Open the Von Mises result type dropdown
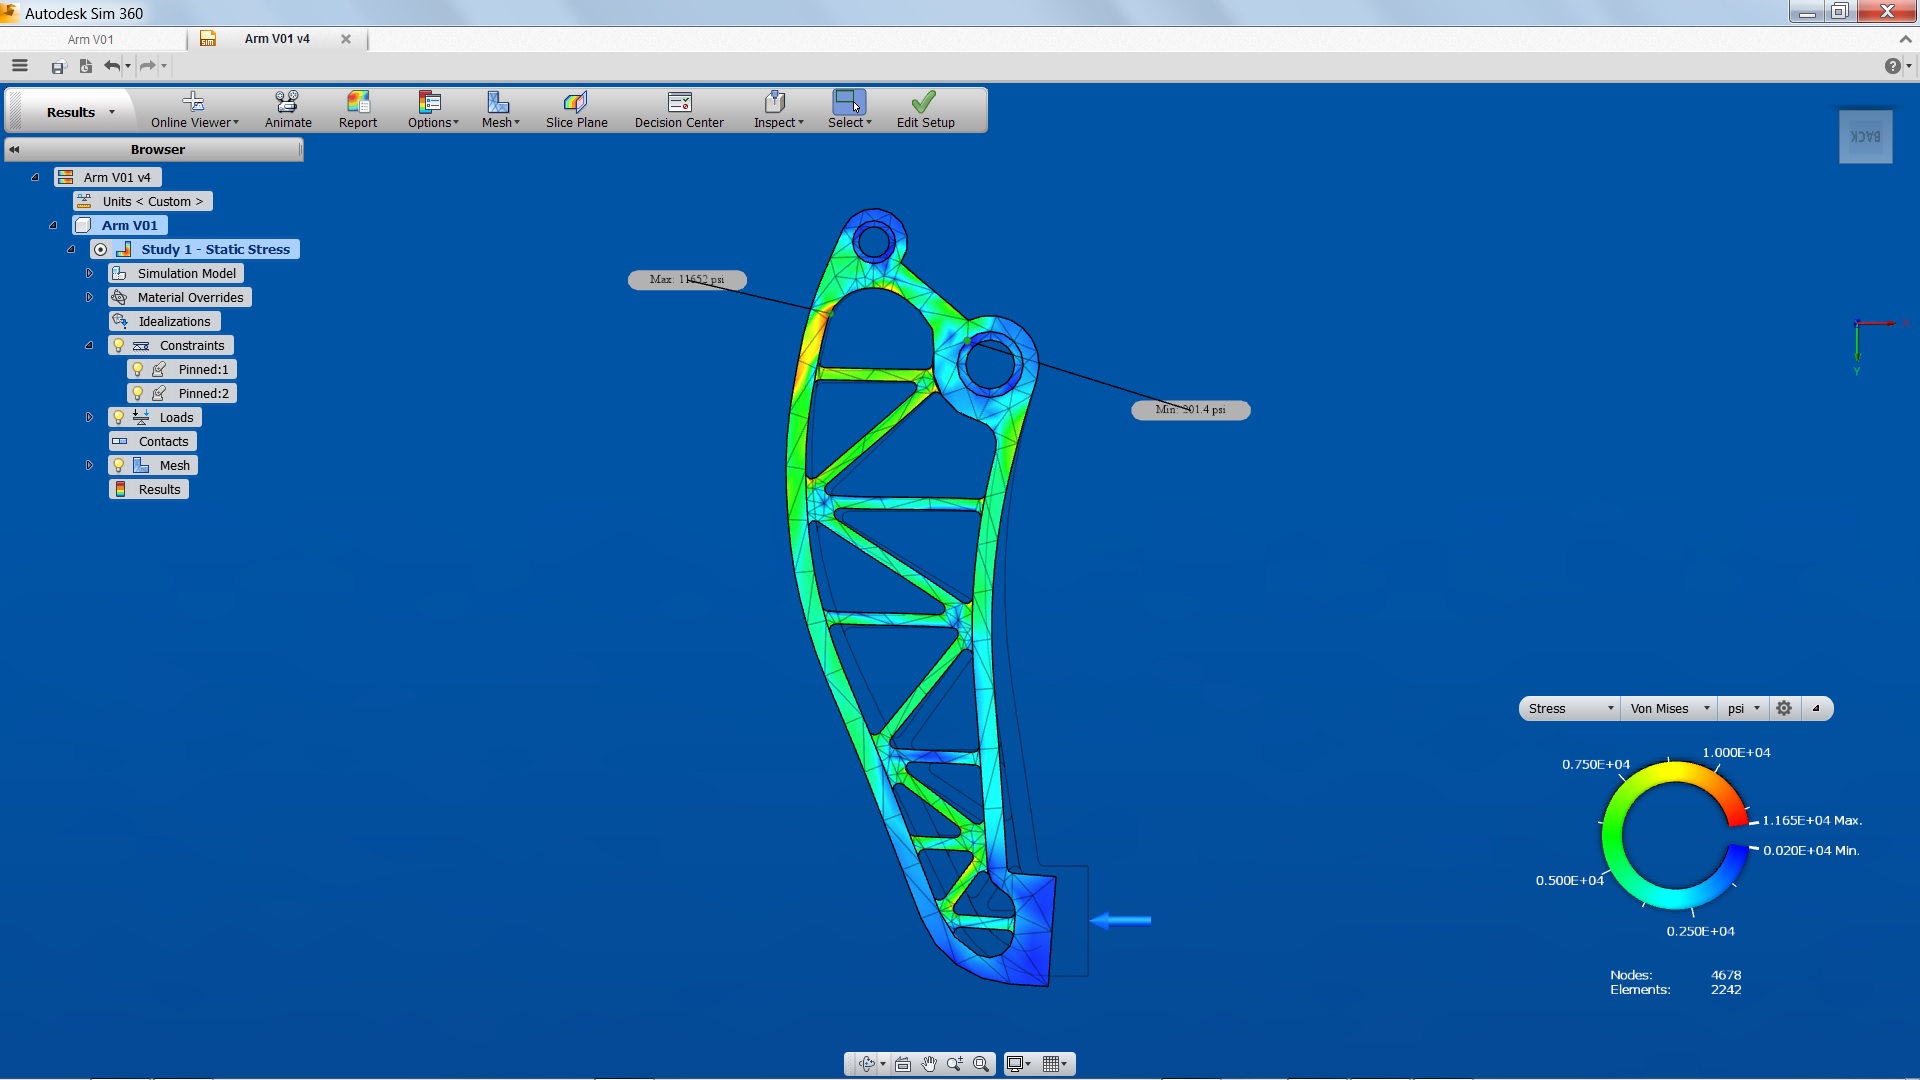 point(1670,709)
